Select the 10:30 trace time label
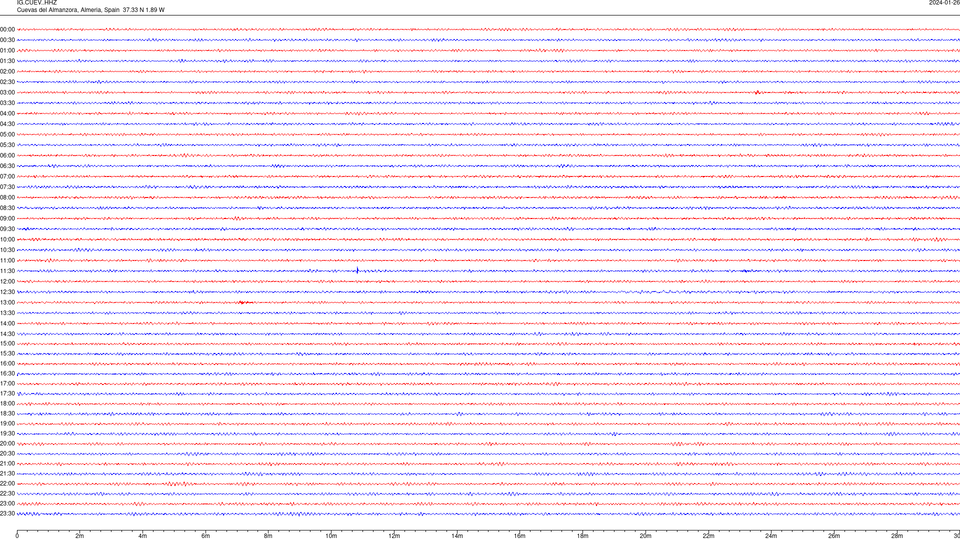Viewport: 960px width, 540px height. click(x=7, y=250)
